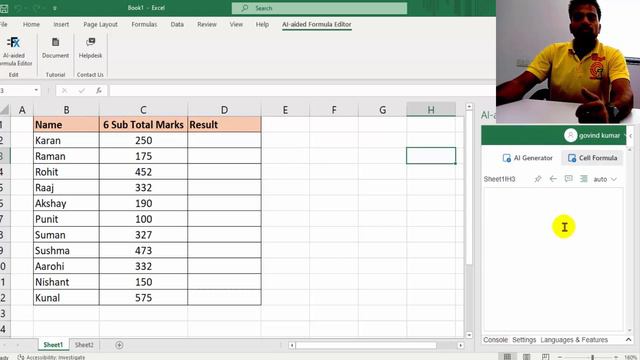Select the cell containing Karan
Screen dimensions: 640x360
pos(66,140)
